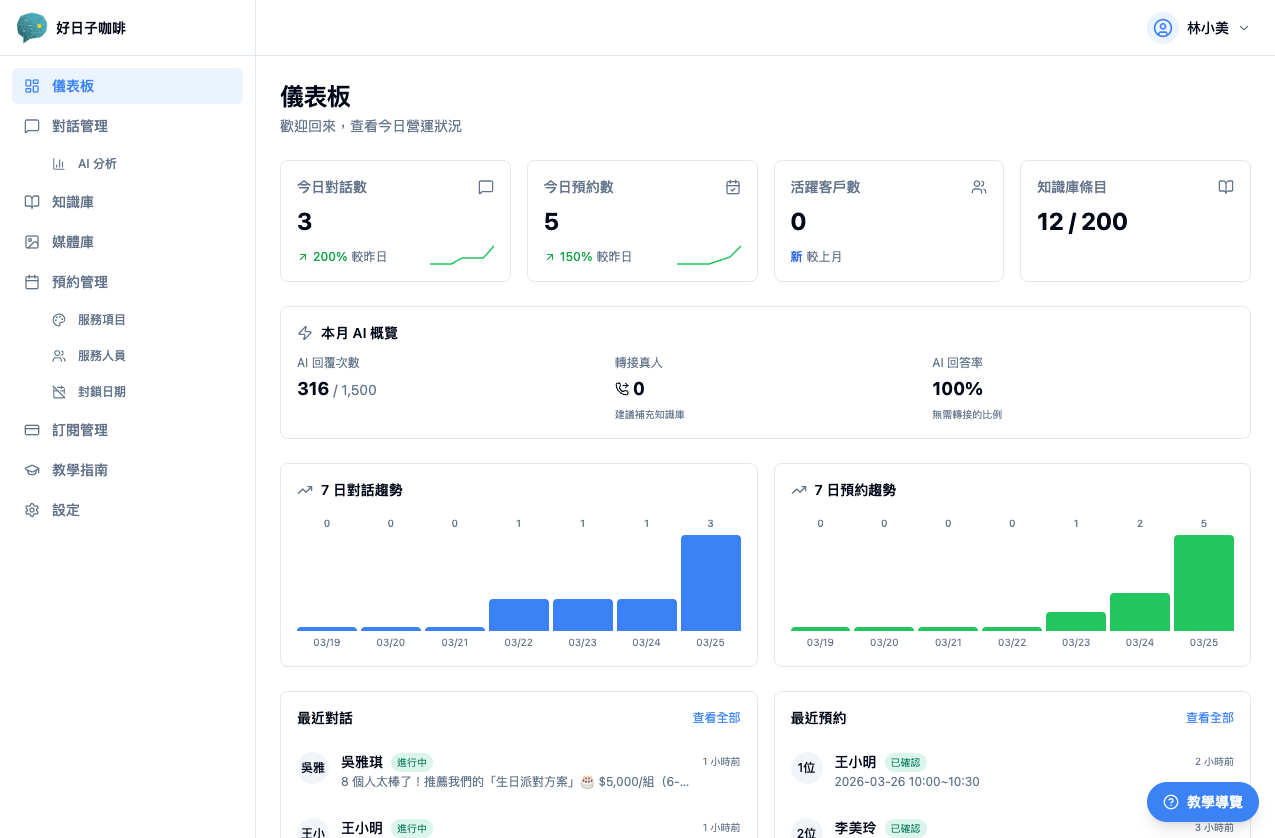Click 查看全部 next to 最近對話
The width and height of the screenshot is (1275, 838).
pyautogui.click(x=715, y=718)
